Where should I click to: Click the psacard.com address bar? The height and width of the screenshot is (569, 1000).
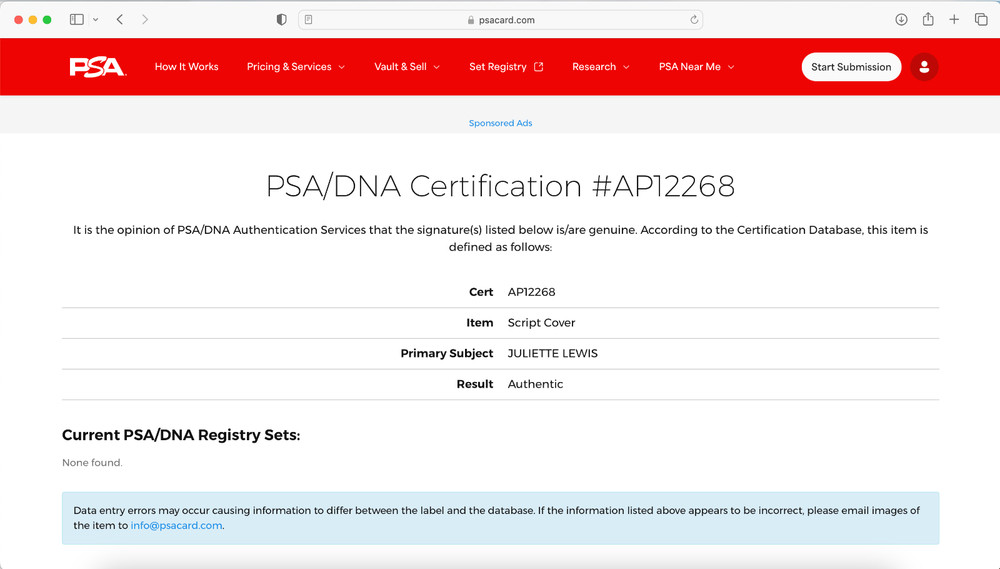[x=501, y=20]
